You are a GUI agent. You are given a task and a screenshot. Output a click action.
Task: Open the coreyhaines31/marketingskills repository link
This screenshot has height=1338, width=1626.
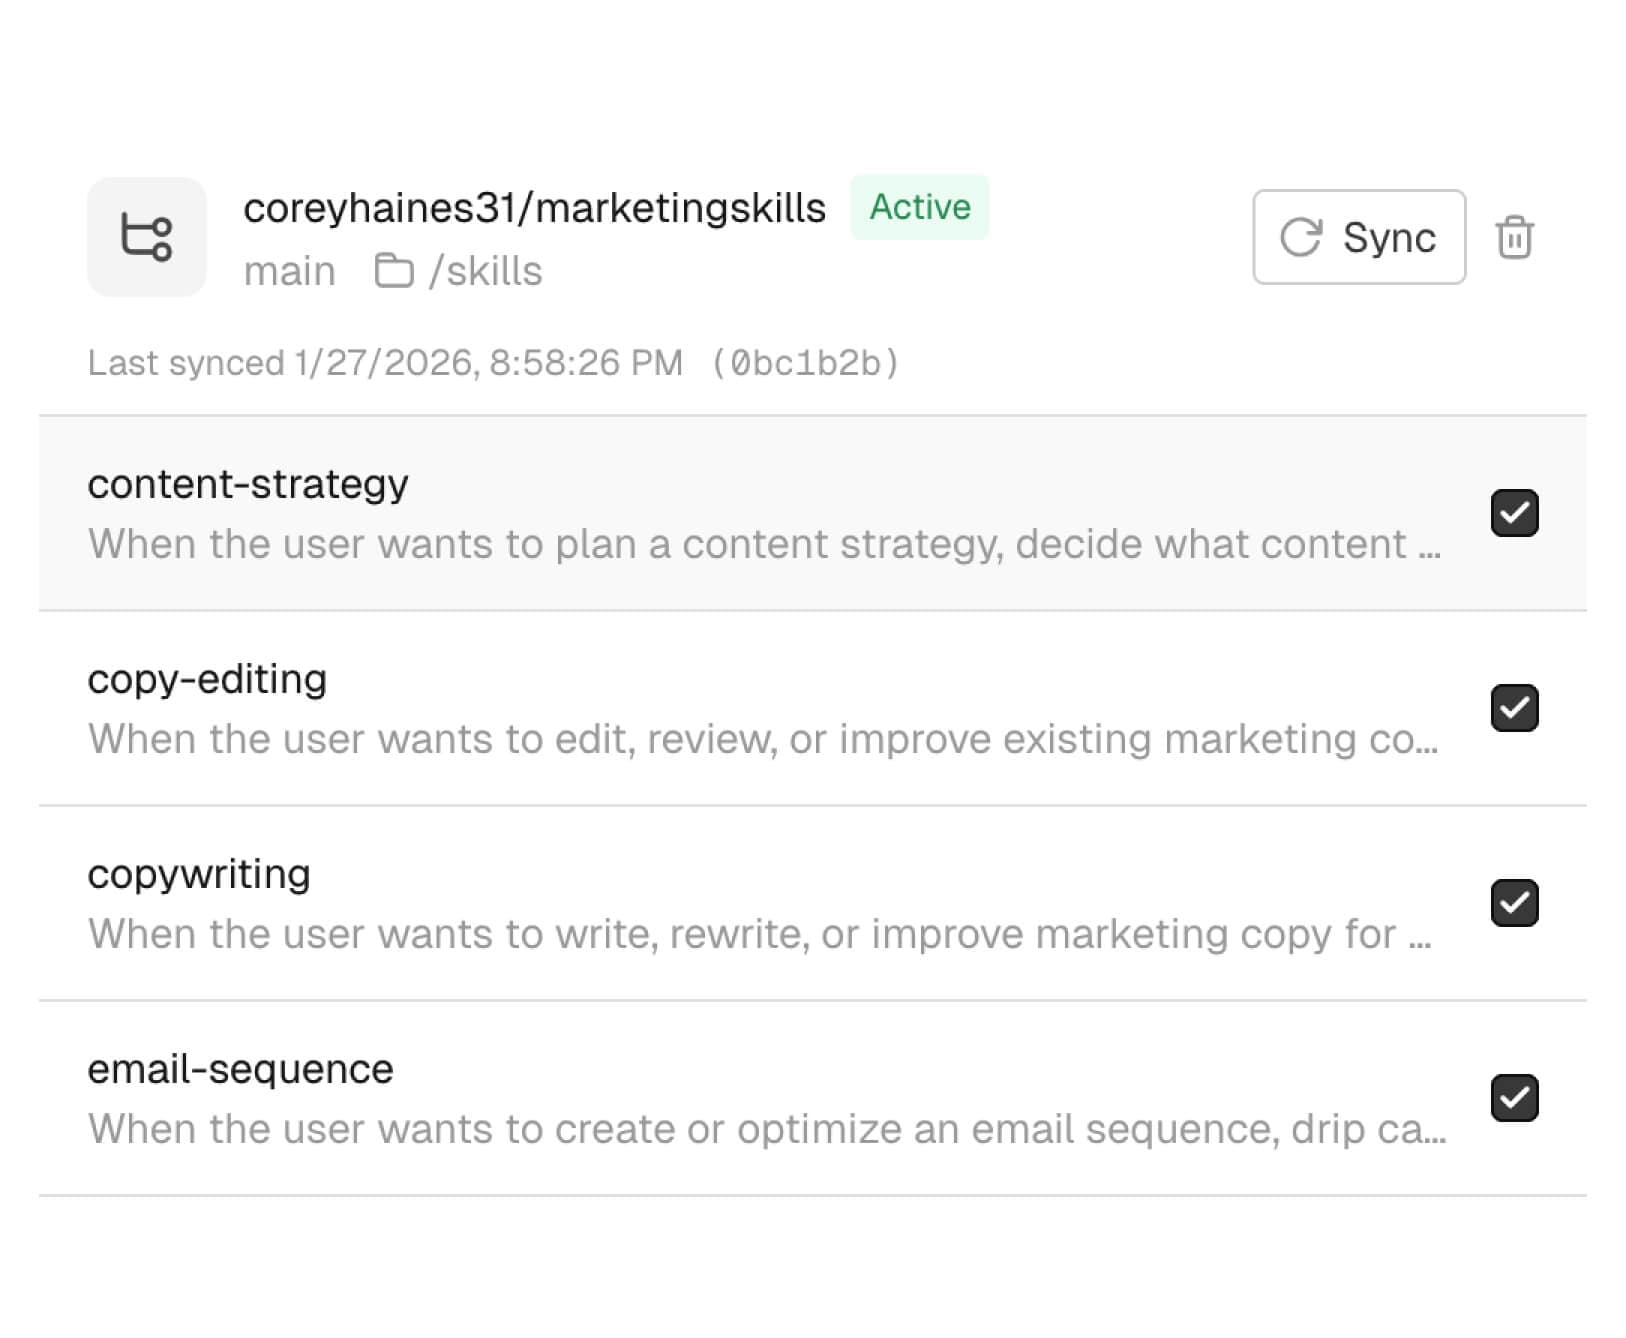pos(536,207)
